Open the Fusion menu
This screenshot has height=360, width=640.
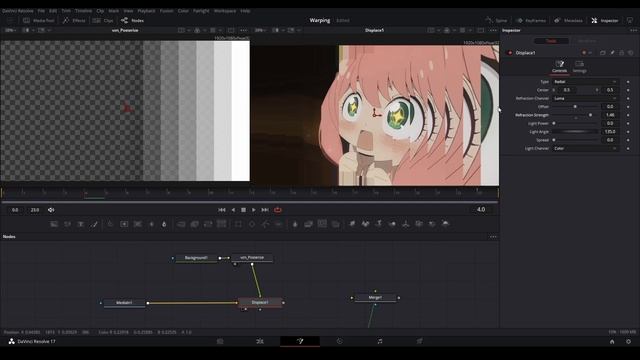point(167,11)
